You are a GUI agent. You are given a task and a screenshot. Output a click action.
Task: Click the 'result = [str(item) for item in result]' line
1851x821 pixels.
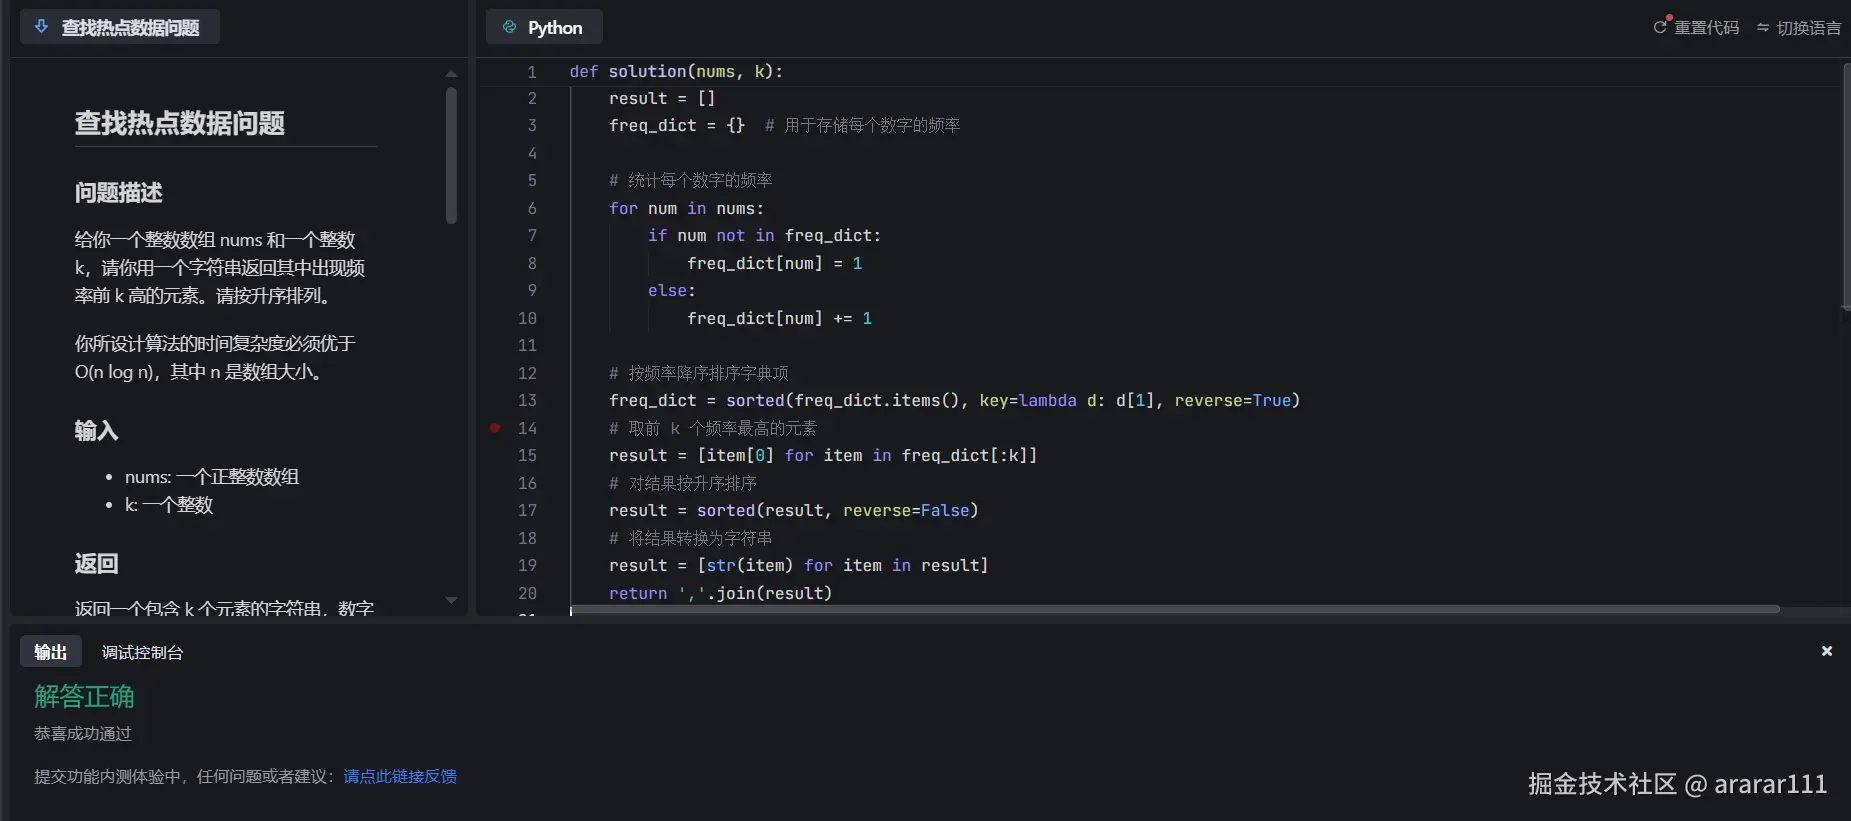coord(798,565)
